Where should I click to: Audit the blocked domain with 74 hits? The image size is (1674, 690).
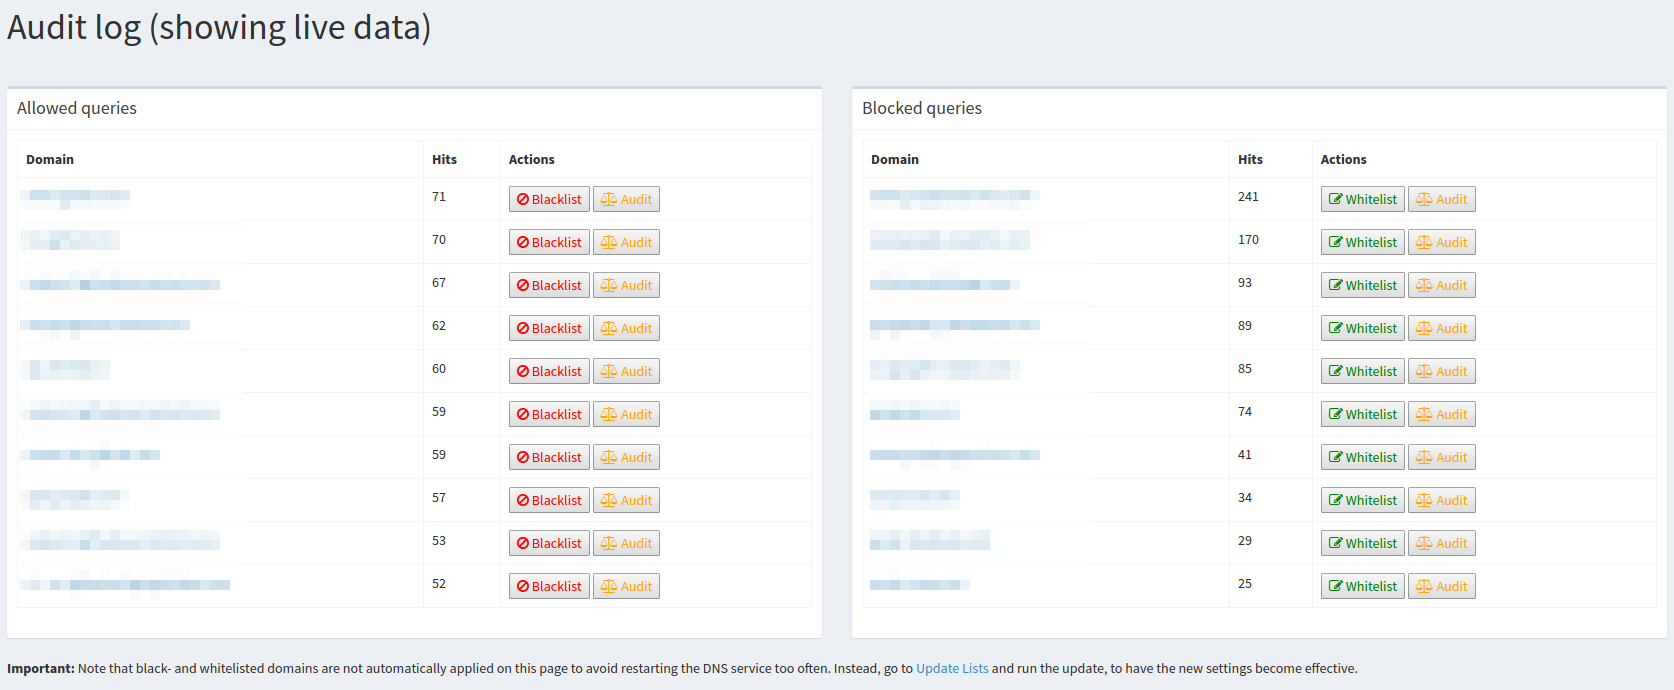click(1441, 414)
